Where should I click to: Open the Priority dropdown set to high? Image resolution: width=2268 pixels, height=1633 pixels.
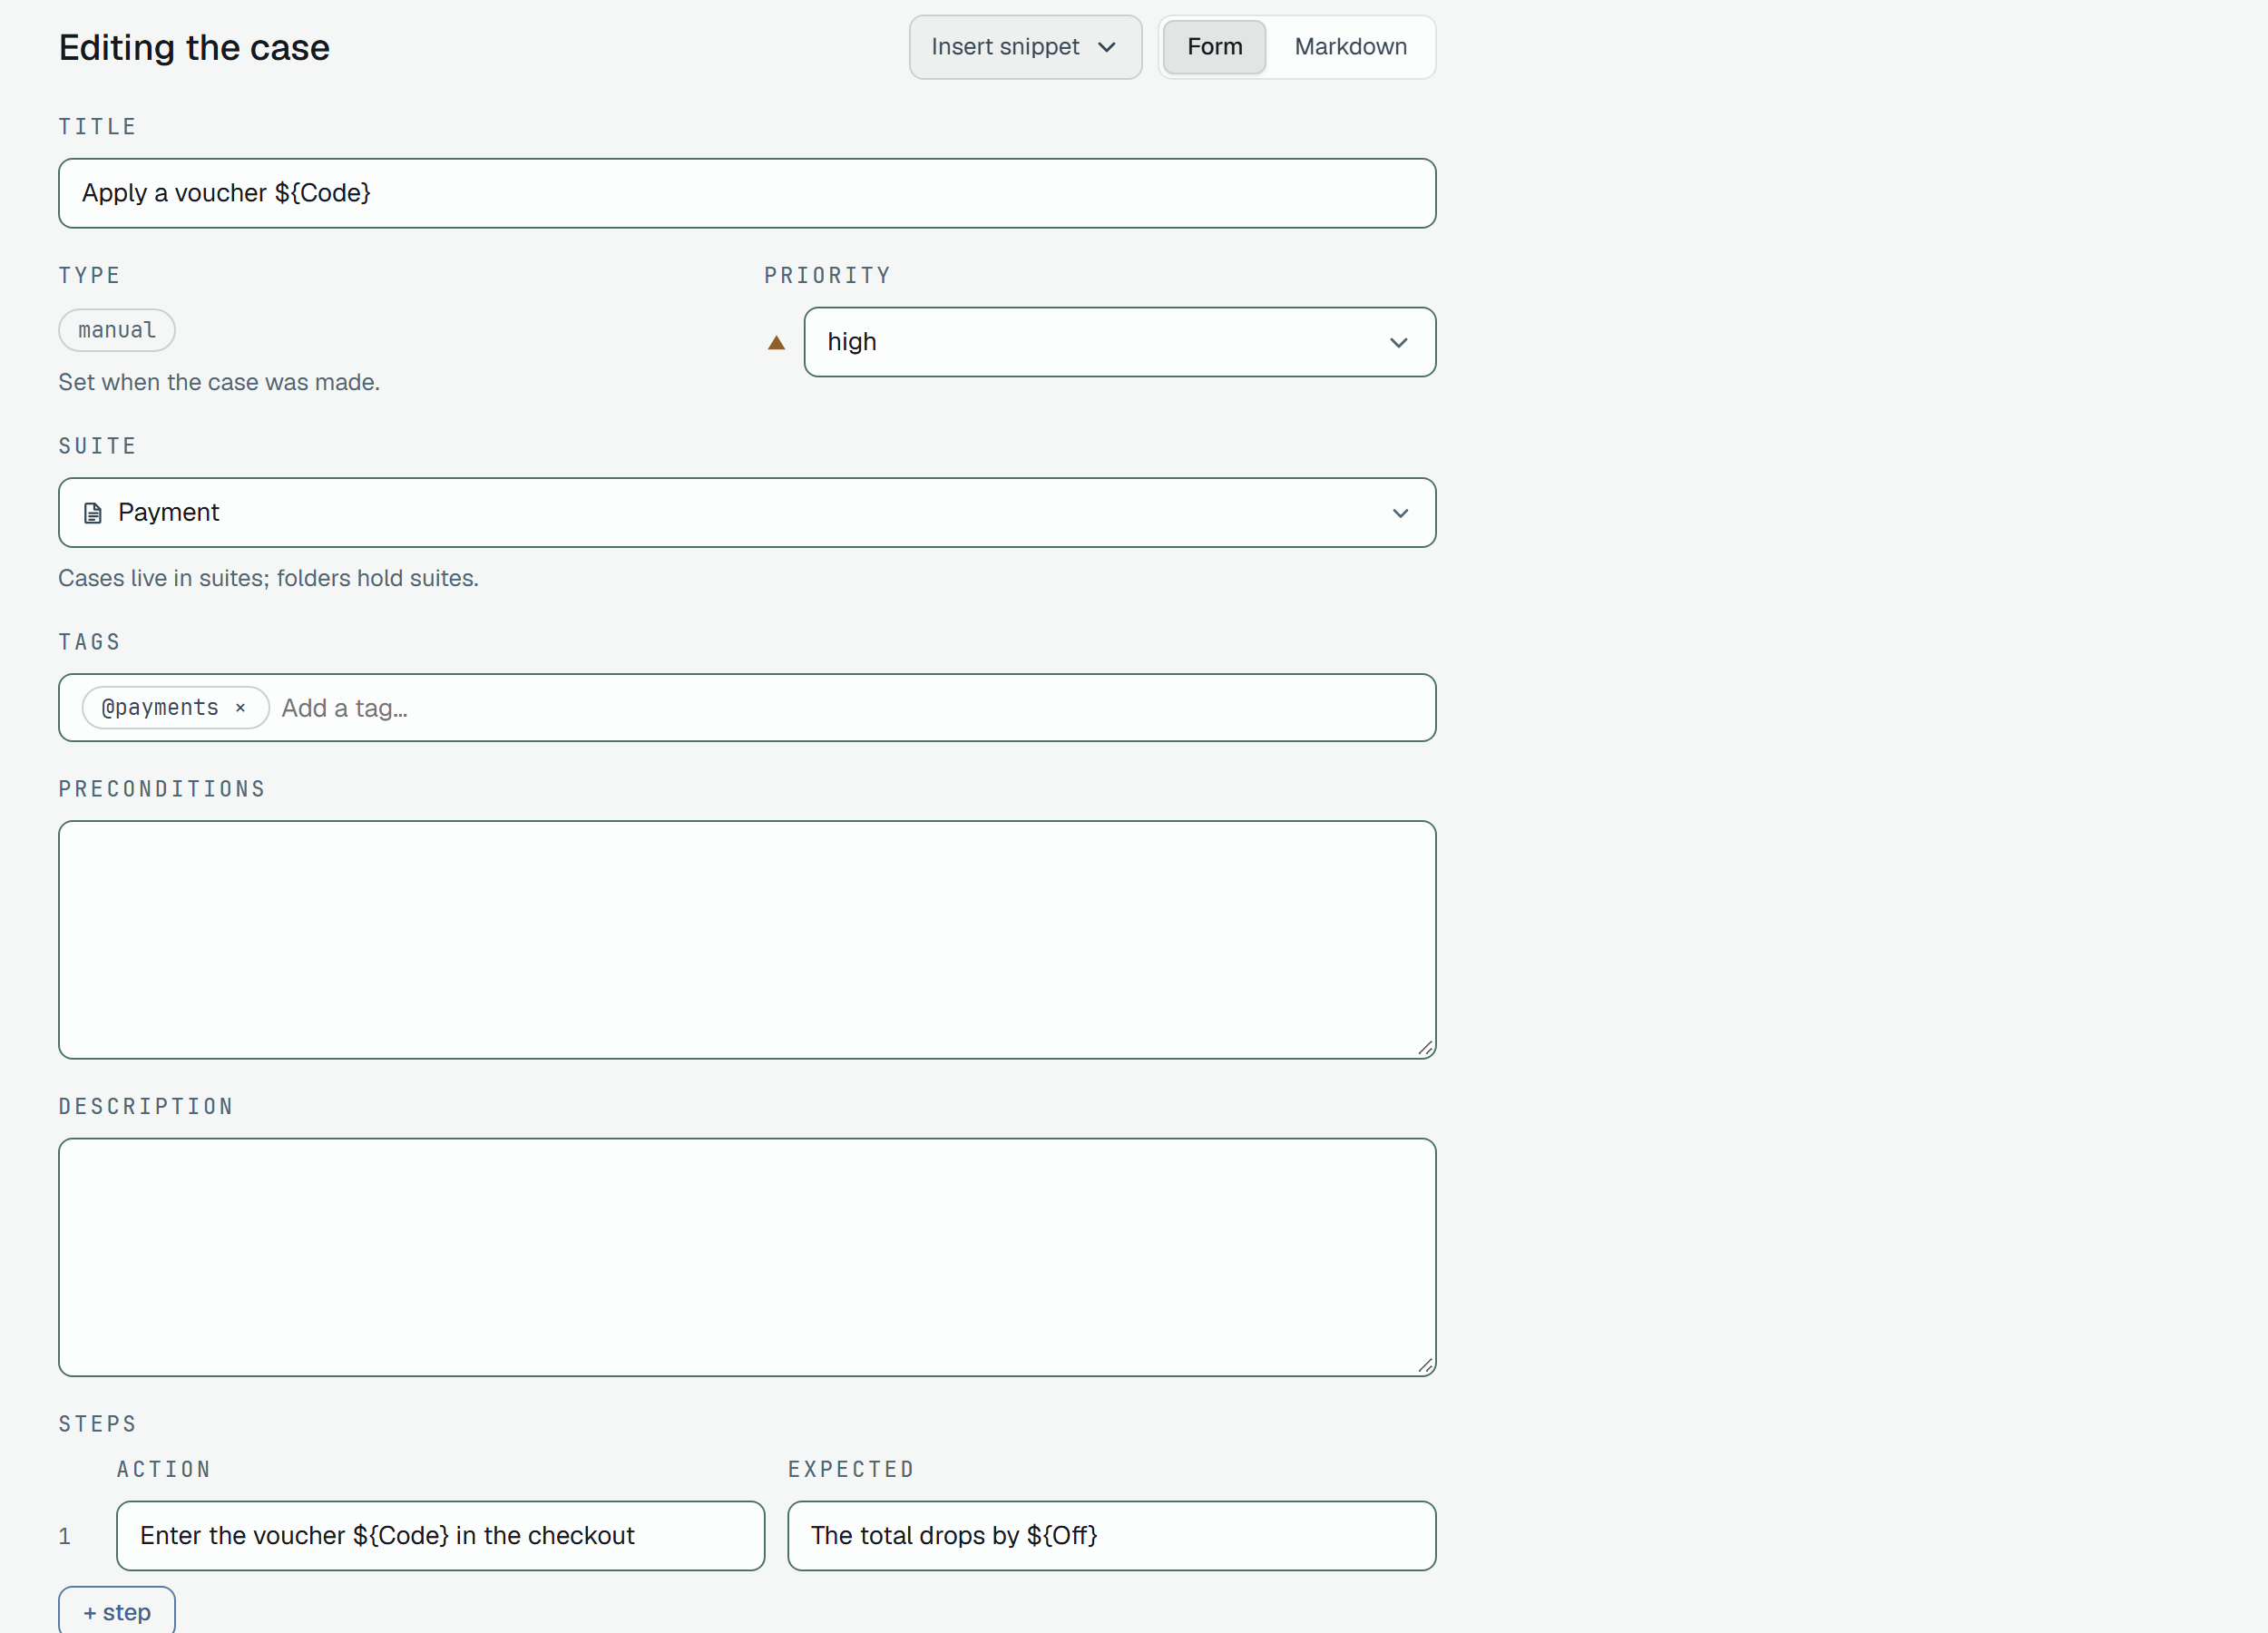click(x=1120, y=342)
